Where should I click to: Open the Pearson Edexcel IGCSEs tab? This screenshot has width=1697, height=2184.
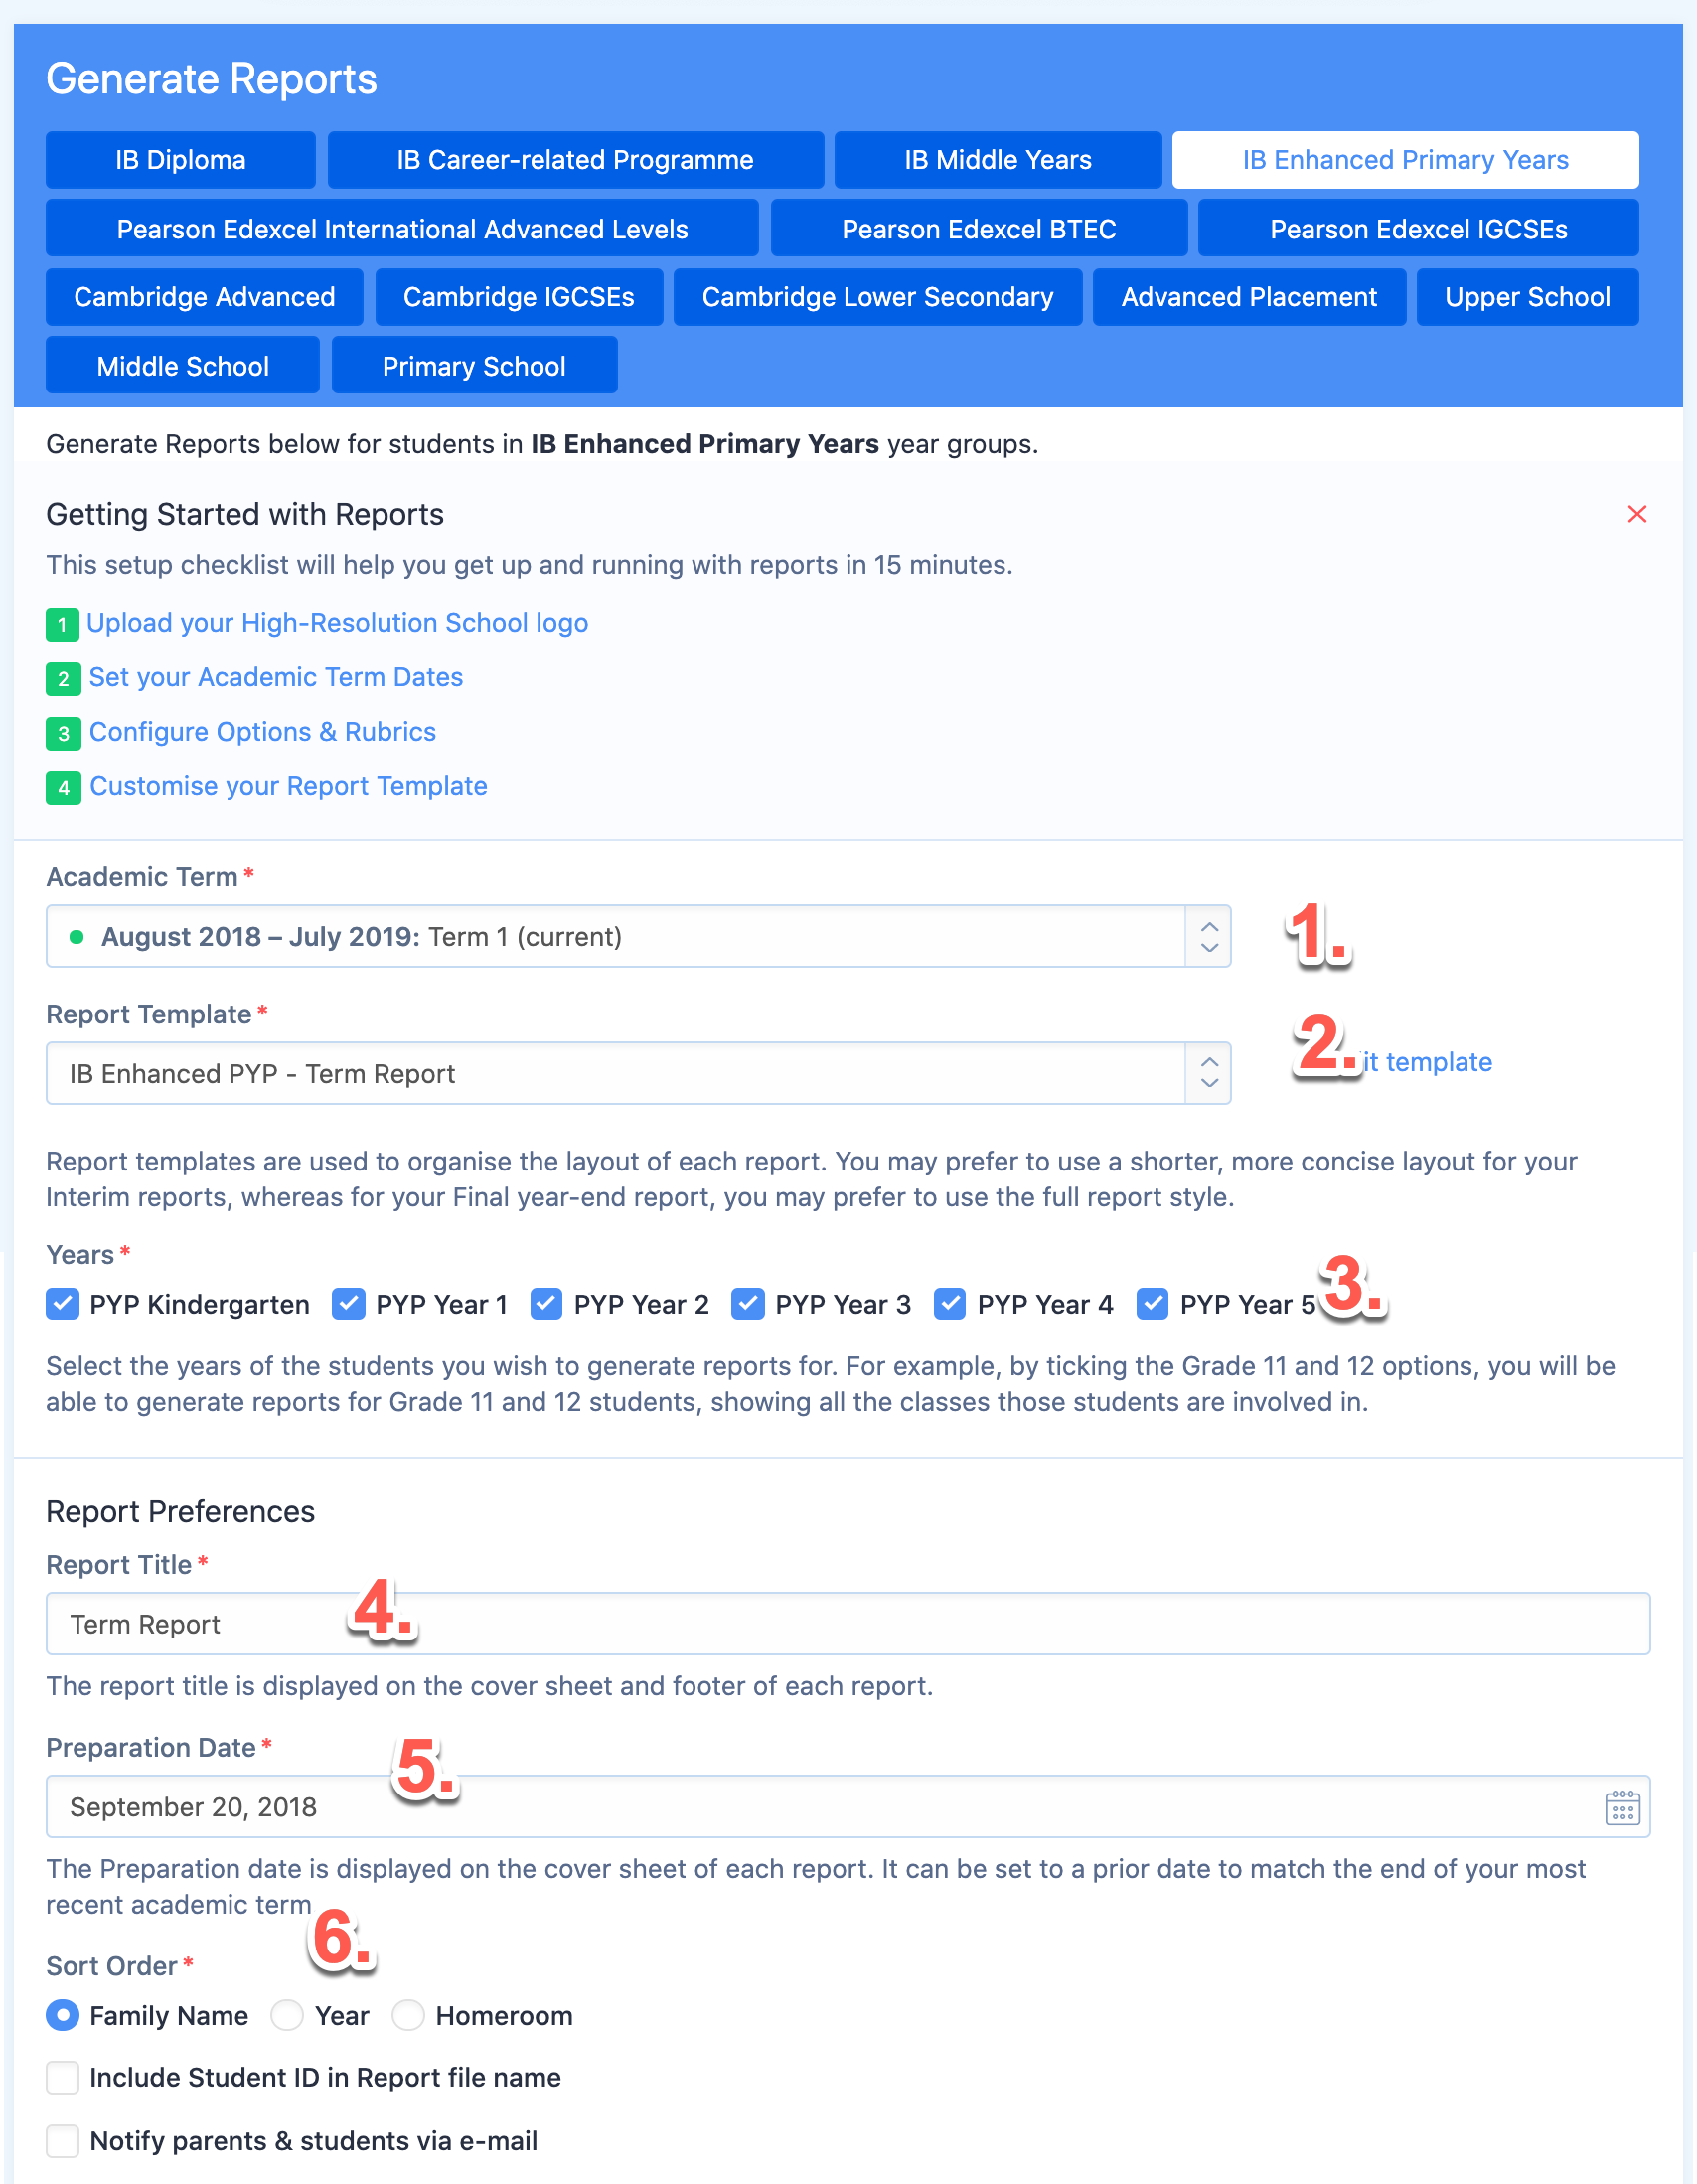click(x=1418, y=229)
